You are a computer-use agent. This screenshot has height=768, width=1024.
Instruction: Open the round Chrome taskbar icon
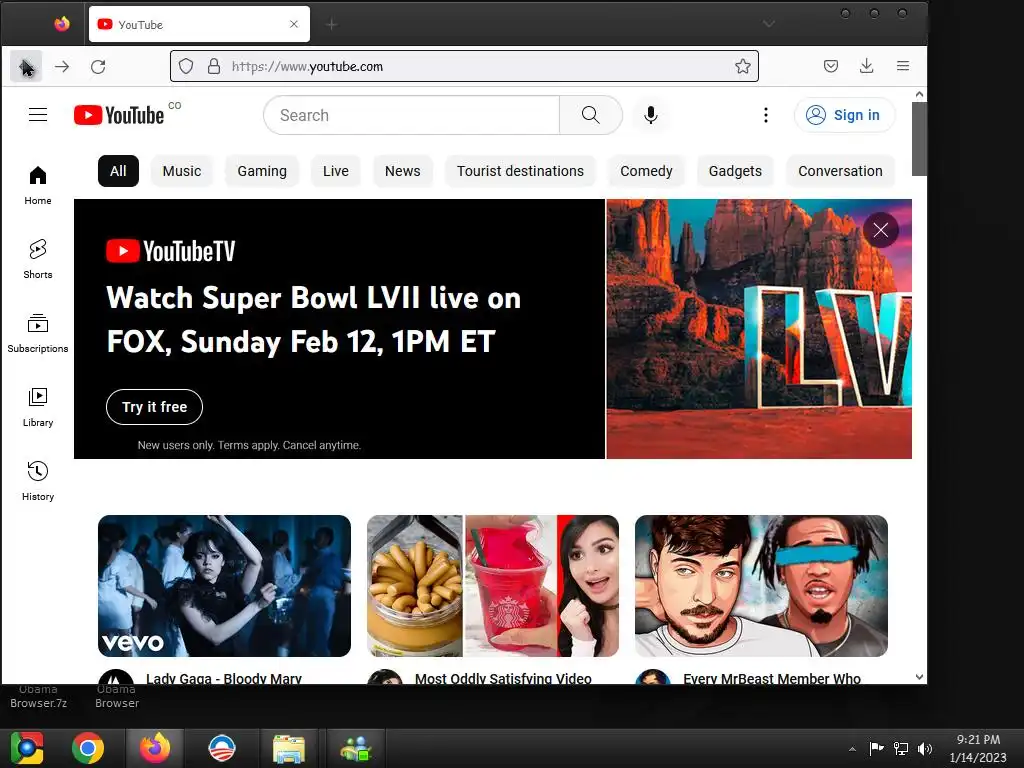[88, 748]
